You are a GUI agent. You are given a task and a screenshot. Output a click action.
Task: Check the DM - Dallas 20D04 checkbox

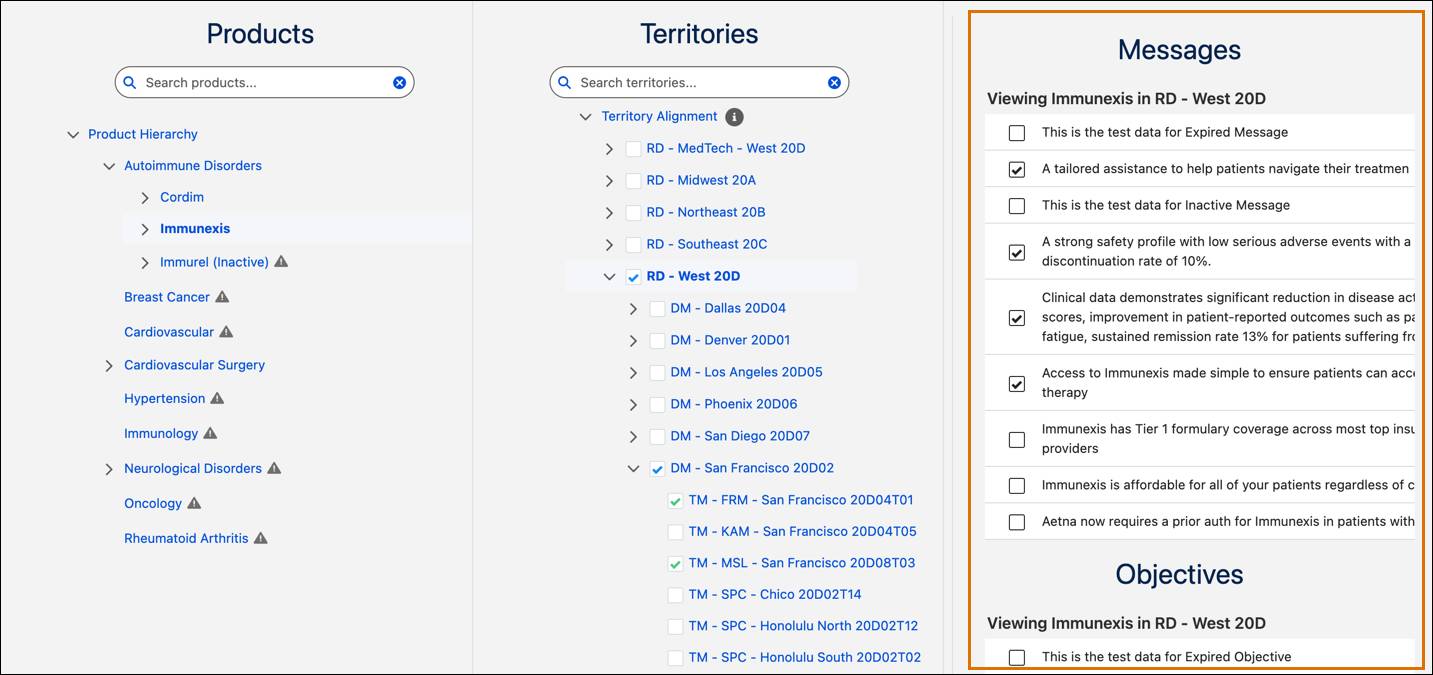pyautogui.click(x=657, y=309)
